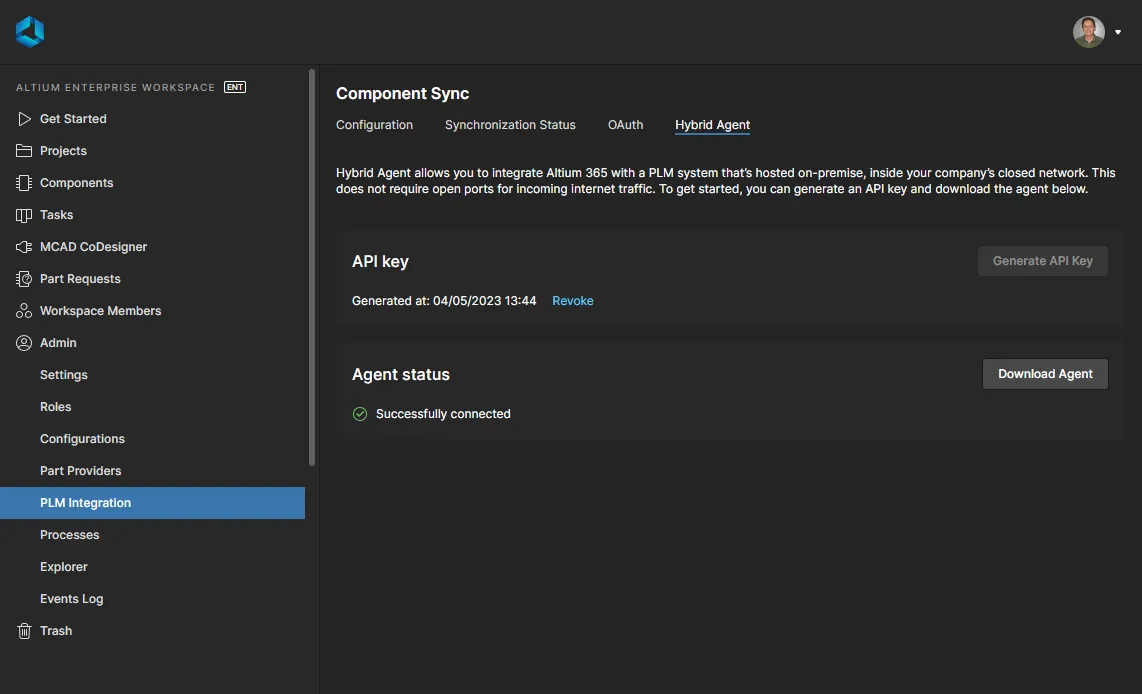
Task: Select PLM Integration in the sidebar
Action: (152, 503)
